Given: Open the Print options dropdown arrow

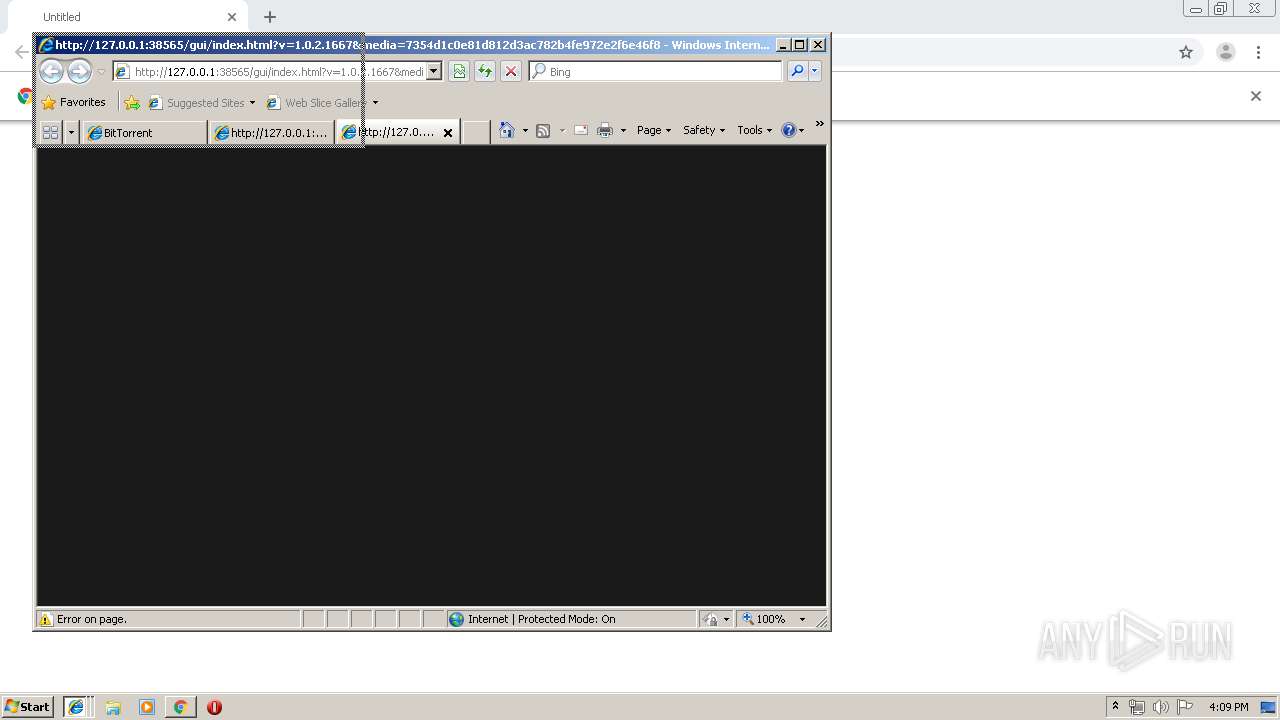Looking at the screenshot, I should pos(623,131).
